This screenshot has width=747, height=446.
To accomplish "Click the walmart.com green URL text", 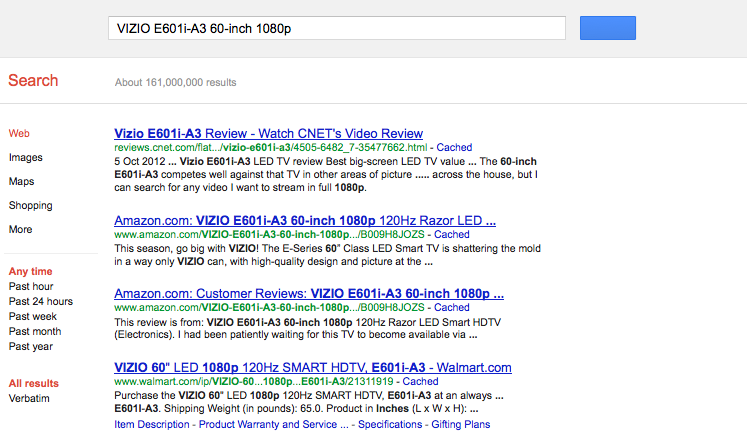I will click(254, 381).
